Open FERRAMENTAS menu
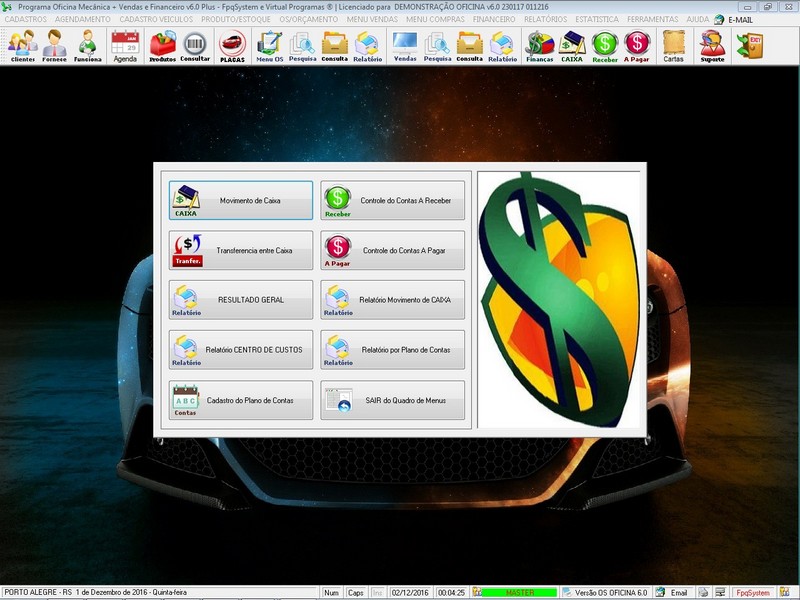800x600 pixels. [x=653, y=19]
